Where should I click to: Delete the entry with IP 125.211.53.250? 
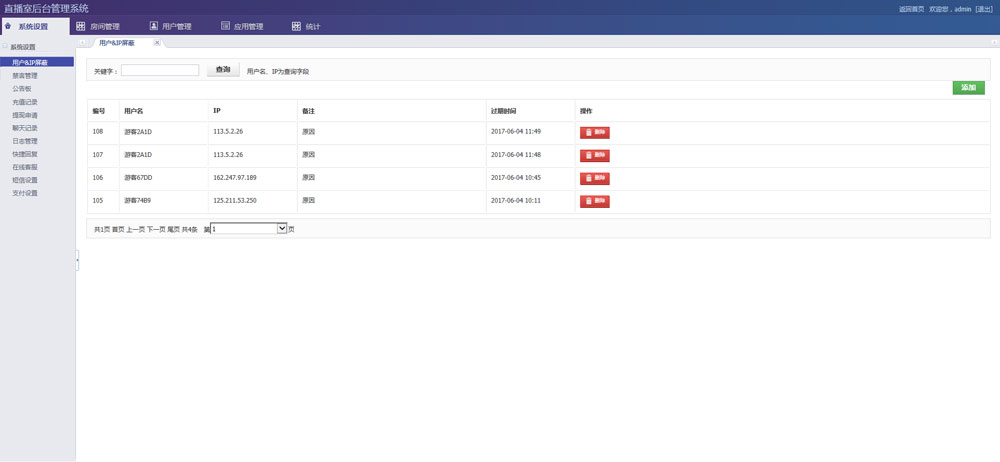click(x=595, y=201)
